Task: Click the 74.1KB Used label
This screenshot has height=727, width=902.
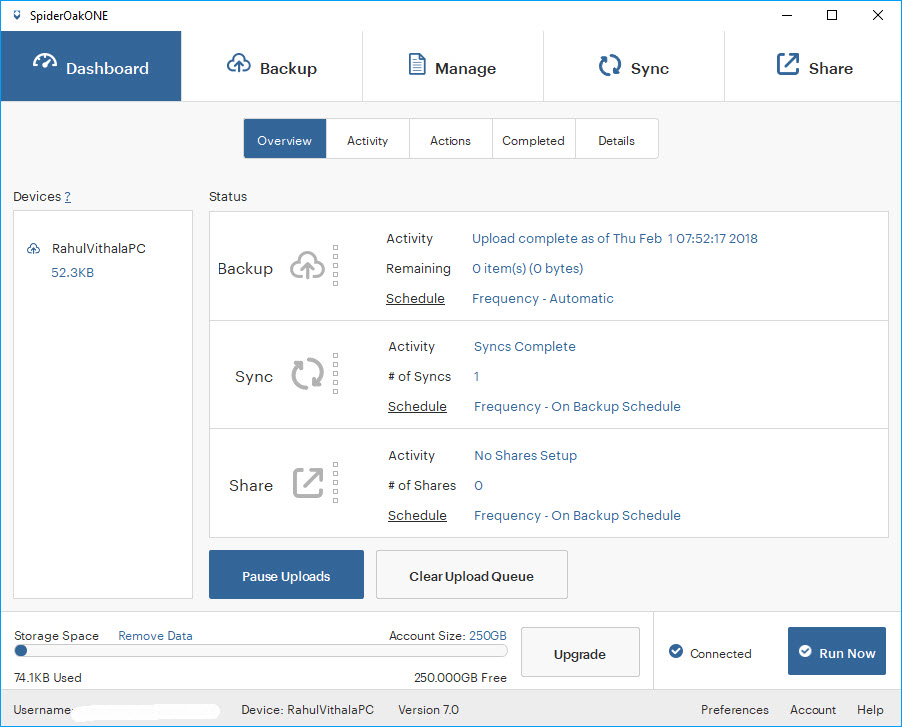Action: pyautogui.click(x=48, y=678)
